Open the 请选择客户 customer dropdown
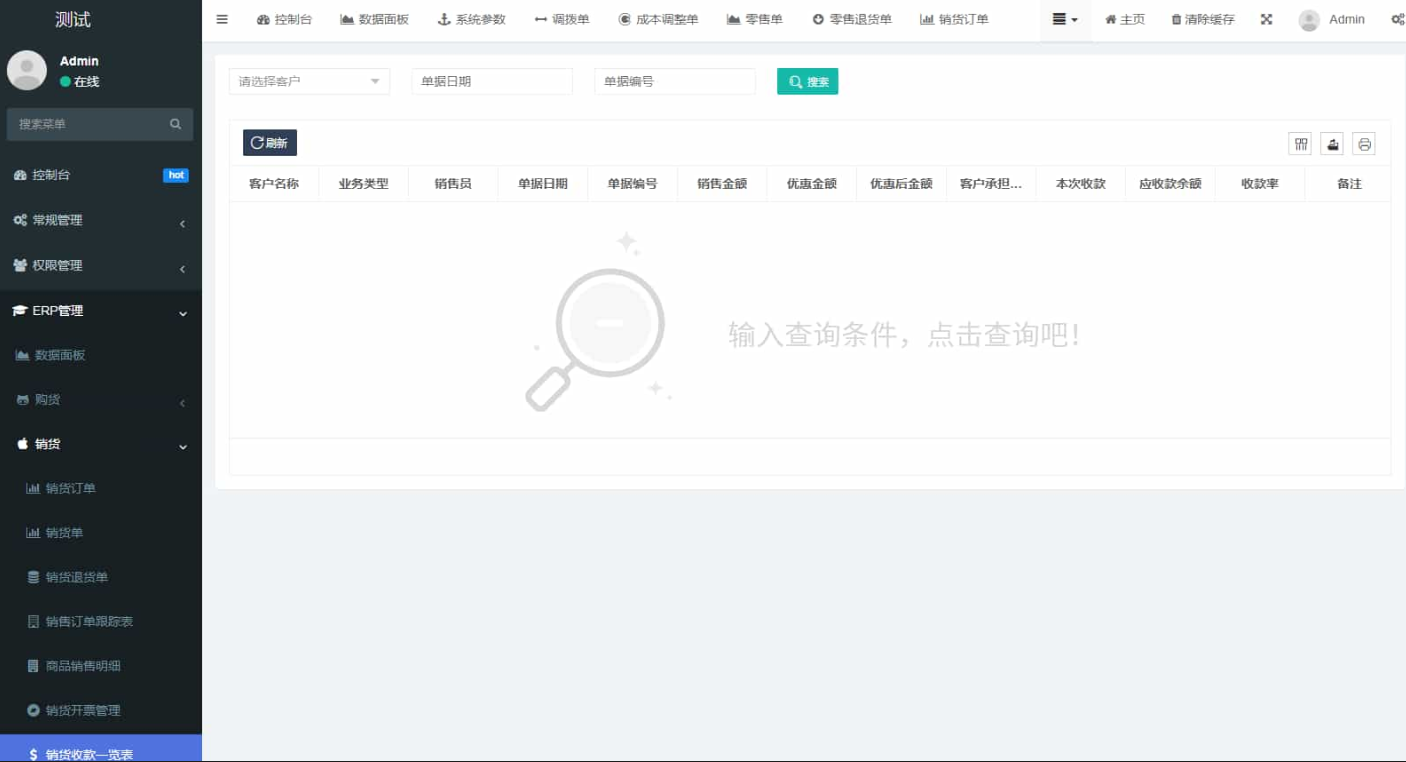1406x762 pixels. (308, 81)
